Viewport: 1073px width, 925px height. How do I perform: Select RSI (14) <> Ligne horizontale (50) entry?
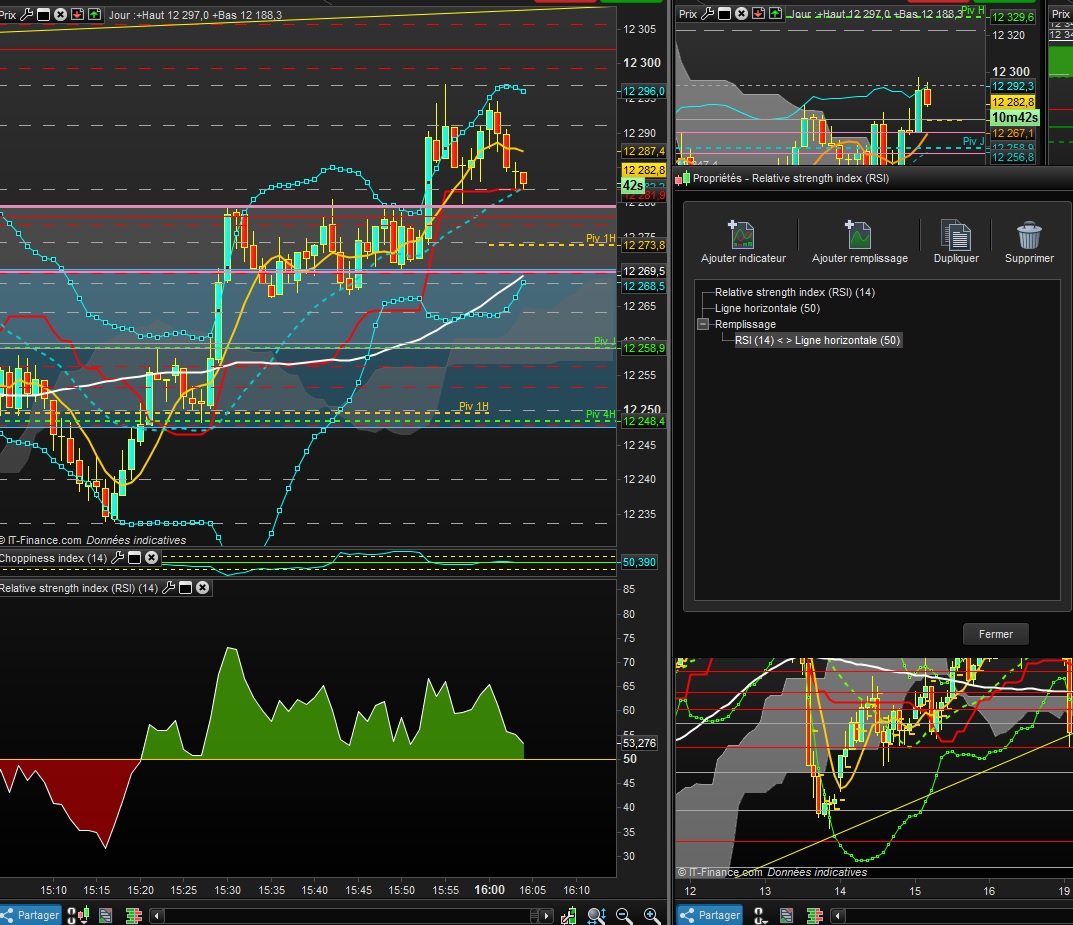(817, 340)
